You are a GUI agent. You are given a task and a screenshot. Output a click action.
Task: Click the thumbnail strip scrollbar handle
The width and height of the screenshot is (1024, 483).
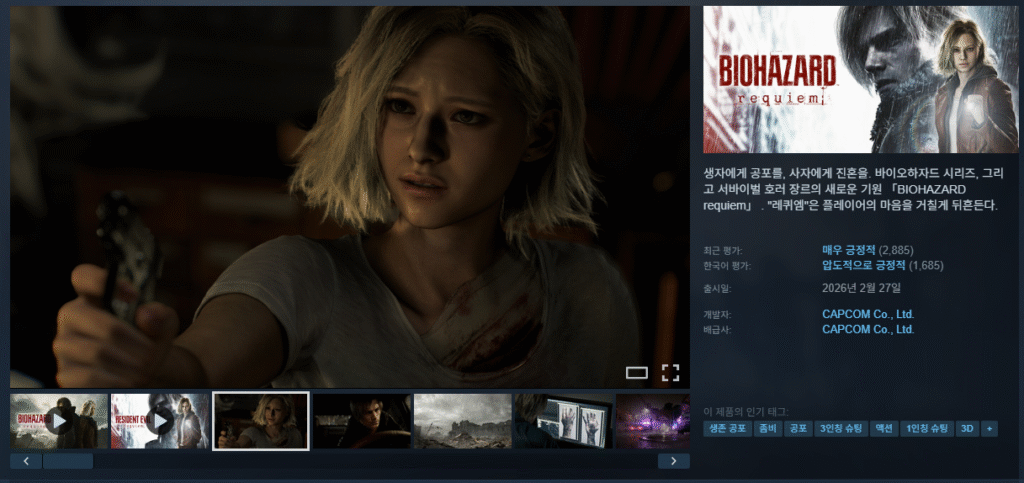click(68, 461)
